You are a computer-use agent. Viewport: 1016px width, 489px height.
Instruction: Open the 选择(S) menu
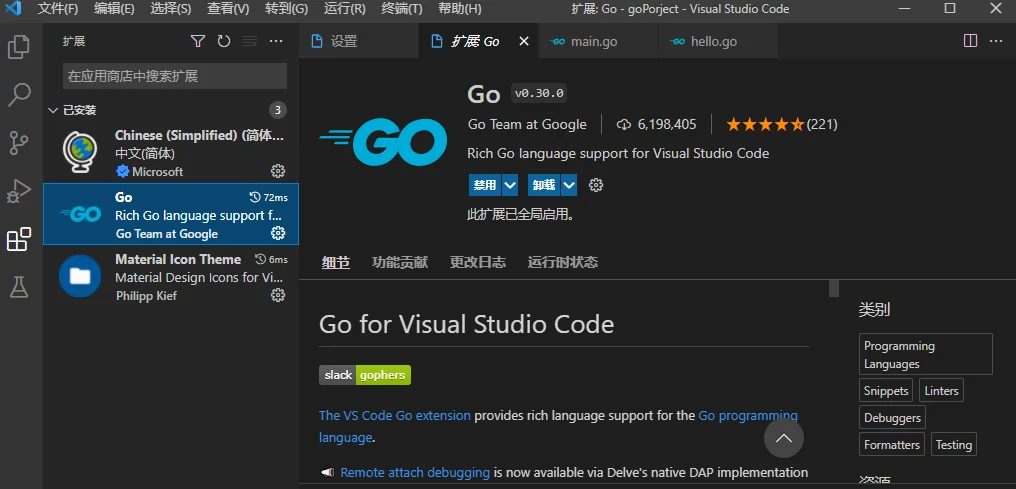[x=171, y=9]
